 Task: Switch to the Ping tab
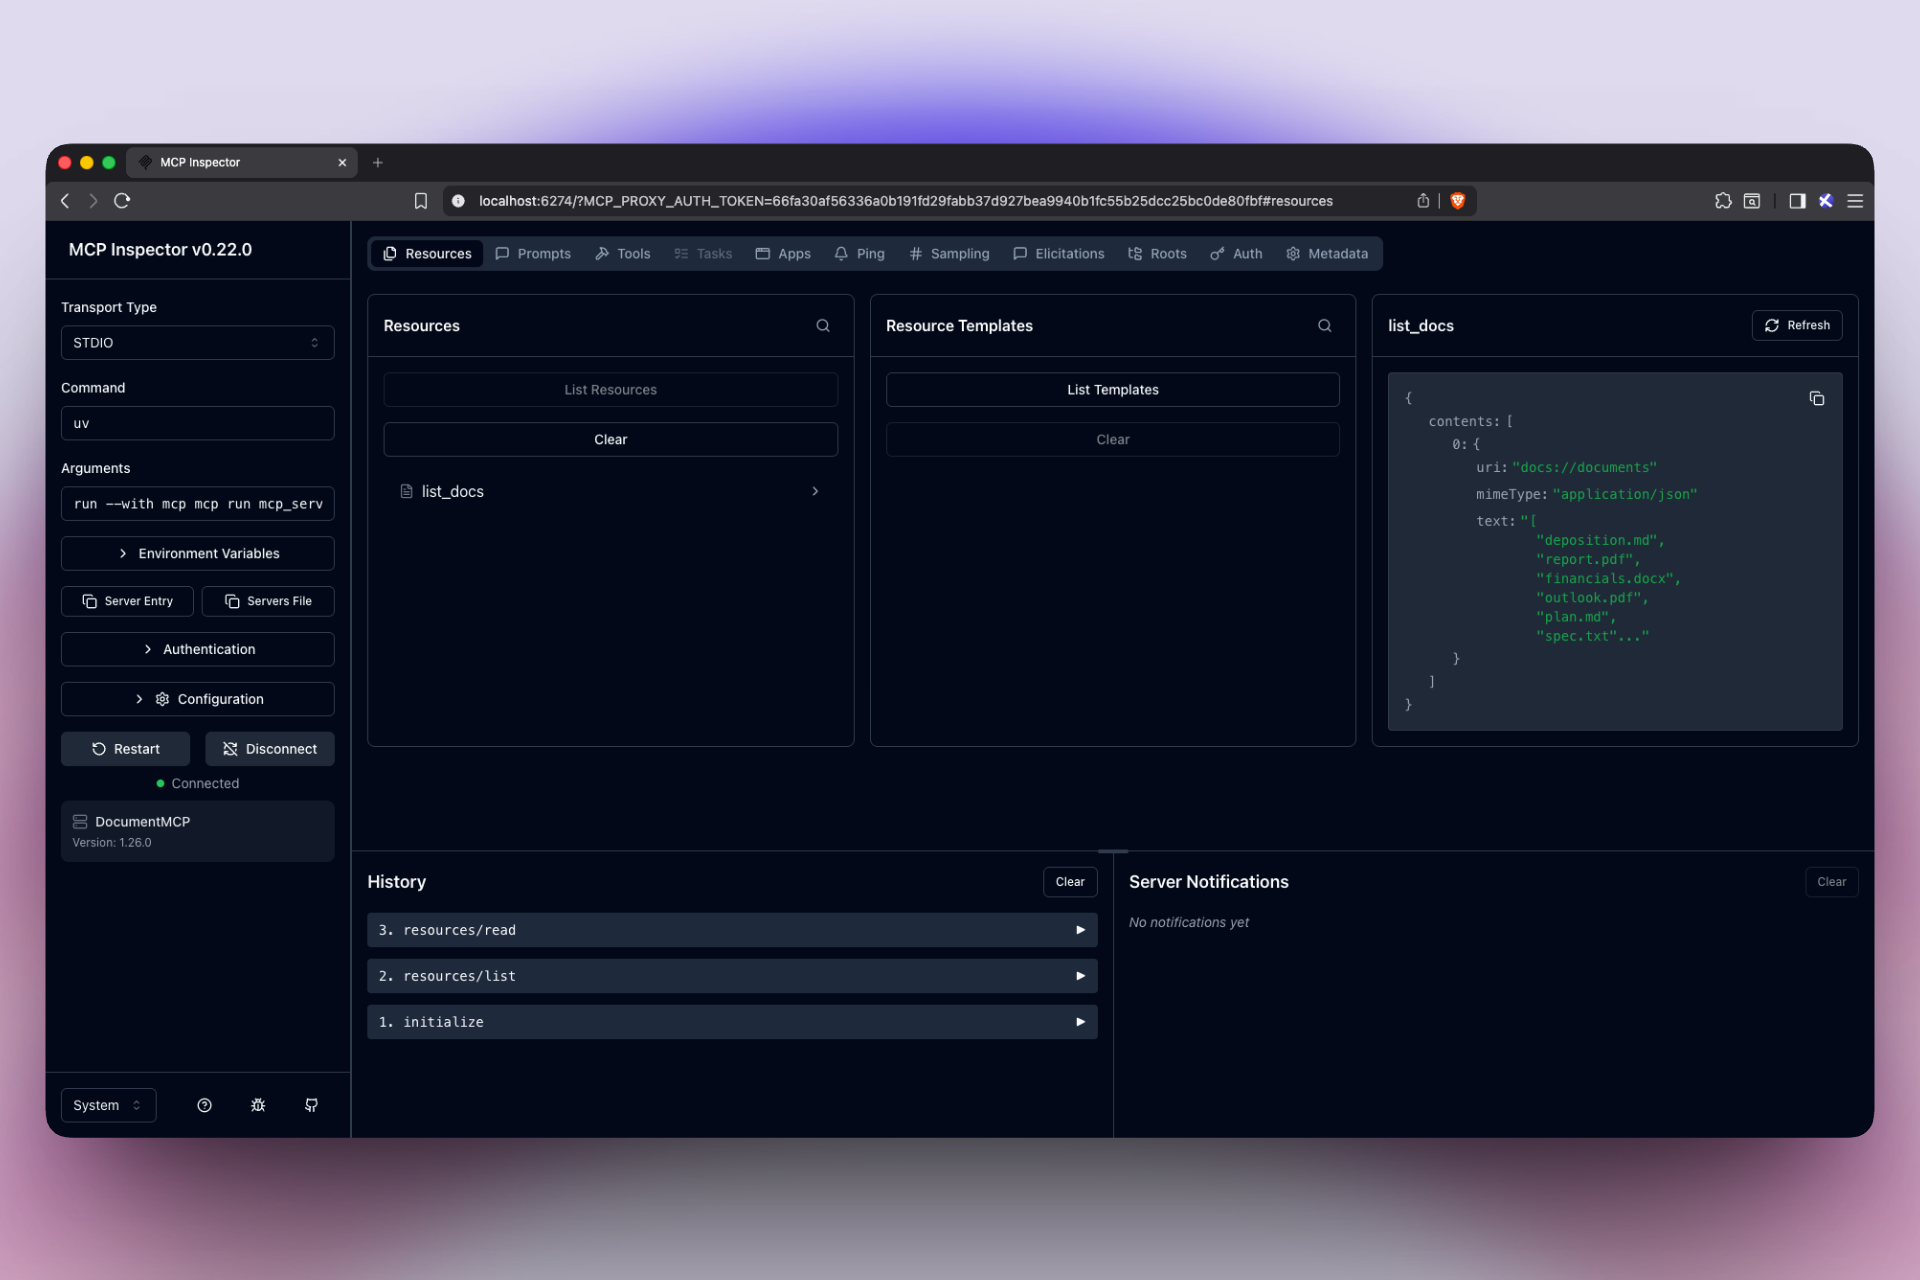click(860, 254)
